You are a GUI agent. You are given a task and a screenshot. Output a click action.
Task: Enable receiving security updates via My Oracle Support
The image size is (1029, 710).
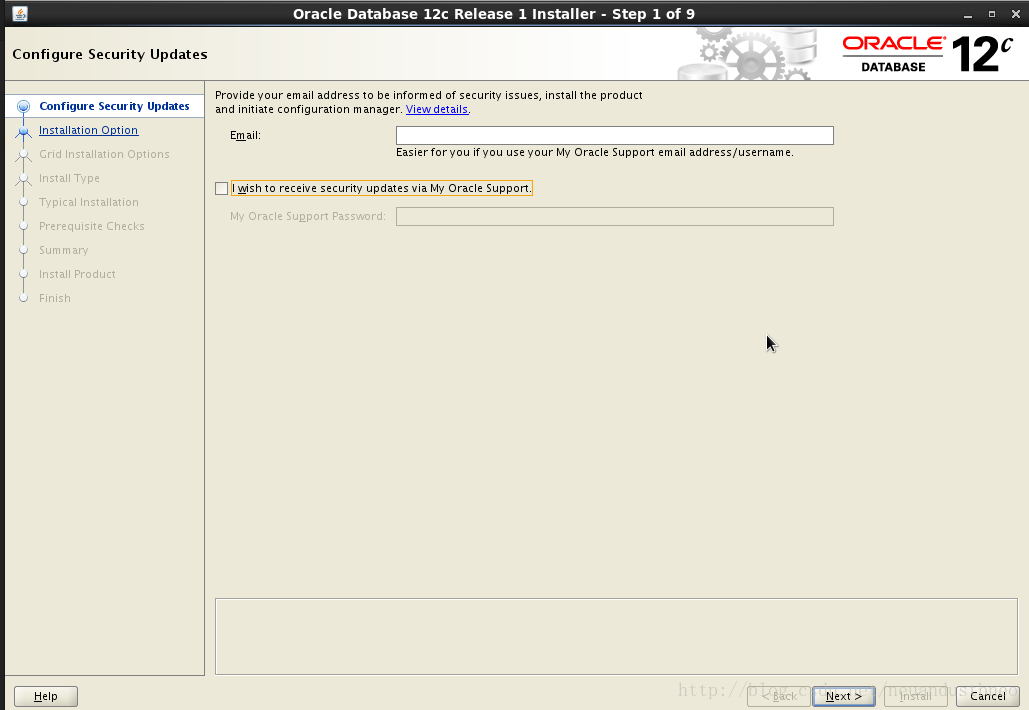(221, 188)
